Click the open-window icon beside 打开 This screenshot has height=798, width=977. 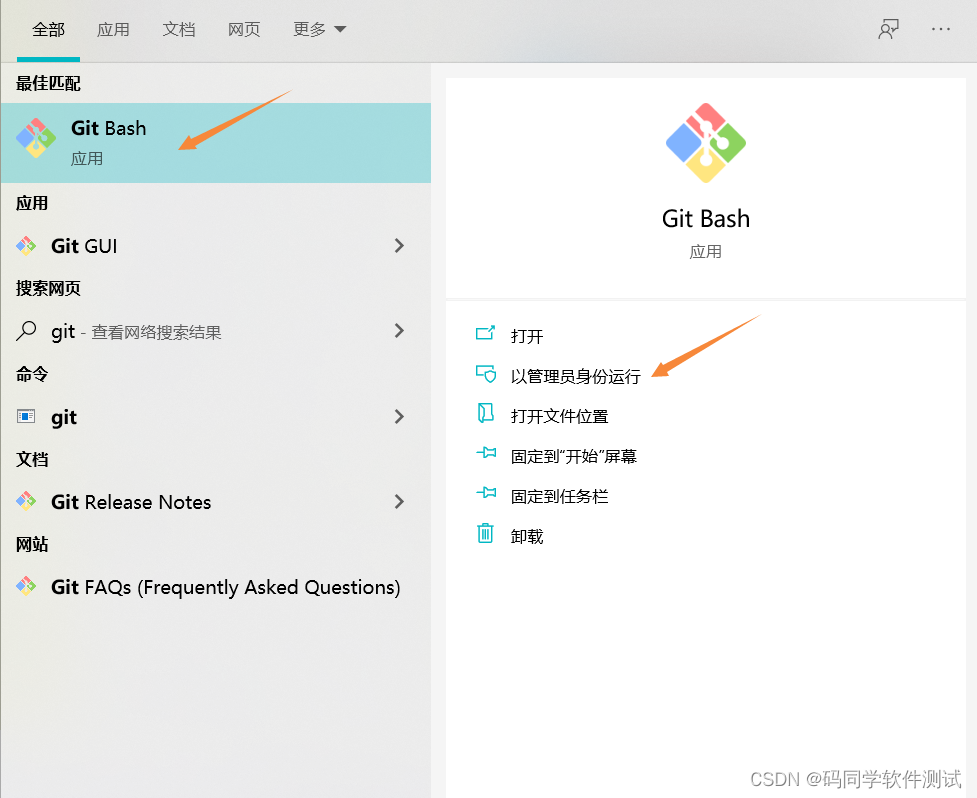point(485,333)
